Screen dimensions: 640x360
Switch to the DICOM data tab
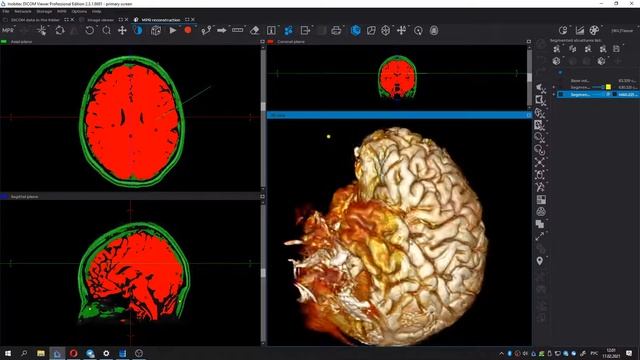click(35, 20)
